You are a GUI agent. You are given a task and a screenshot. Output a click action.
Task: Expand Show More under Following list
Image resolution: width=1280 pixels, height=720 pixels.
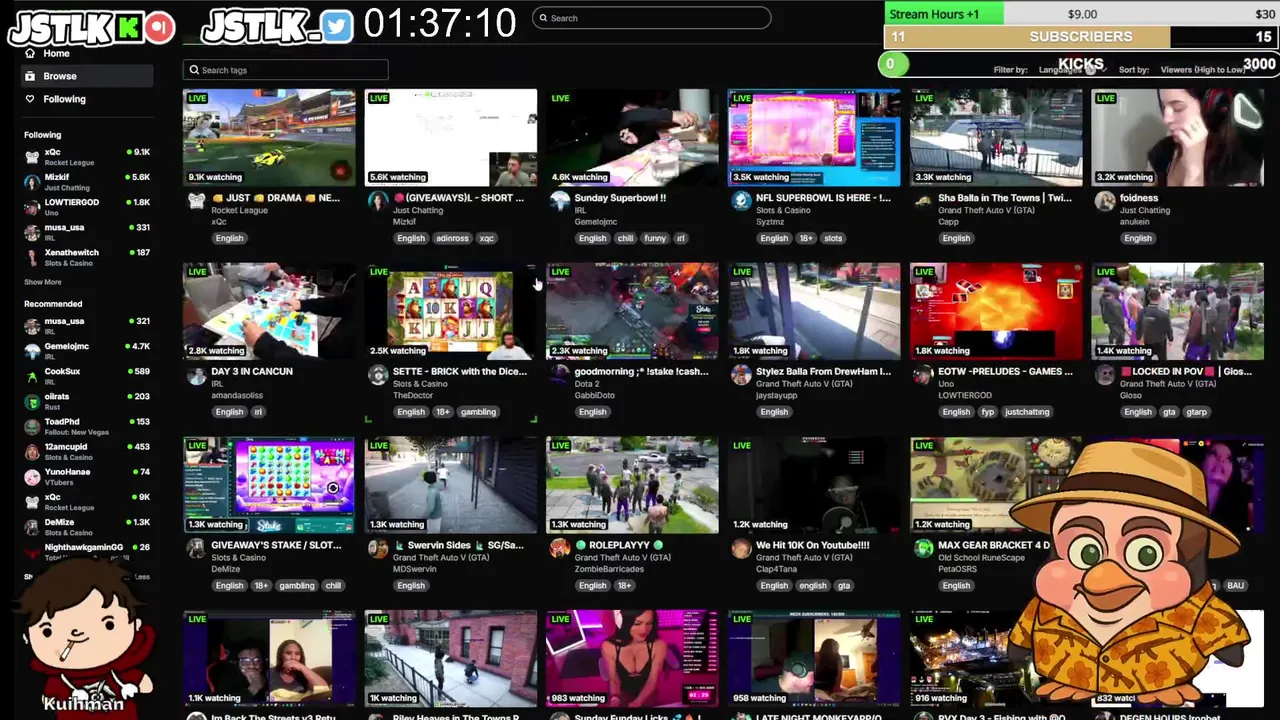(43, 282)
